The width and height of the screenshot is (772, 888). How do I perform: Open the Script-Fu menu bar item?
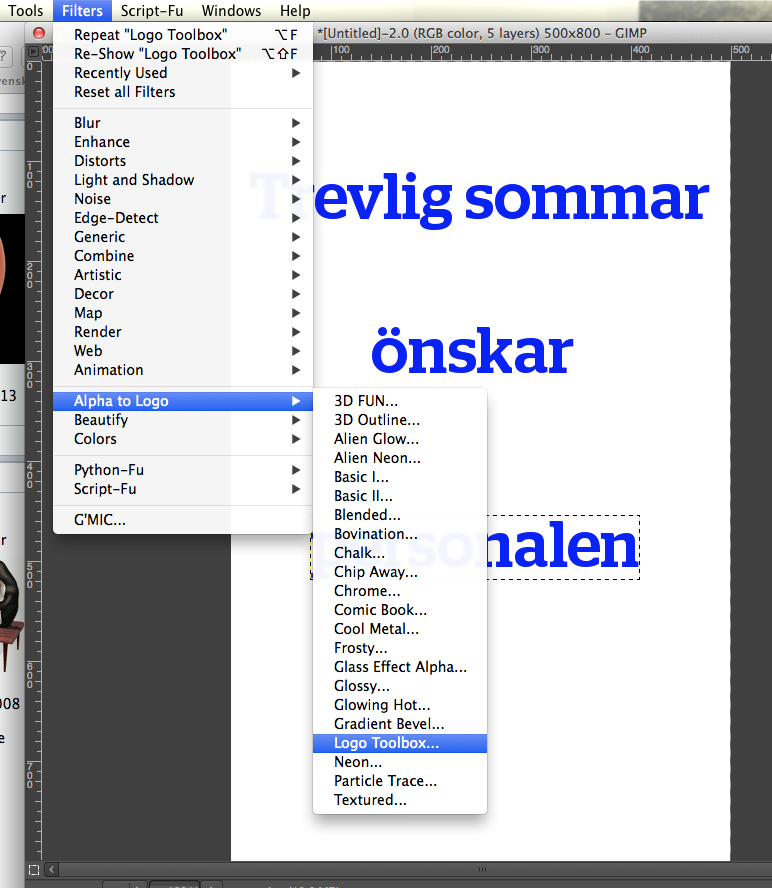(x=152, y=11)
